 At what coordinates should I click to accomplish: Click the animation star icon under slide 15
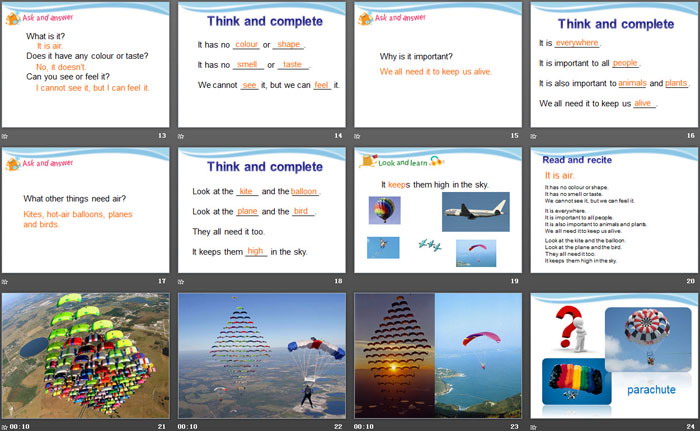357,136
